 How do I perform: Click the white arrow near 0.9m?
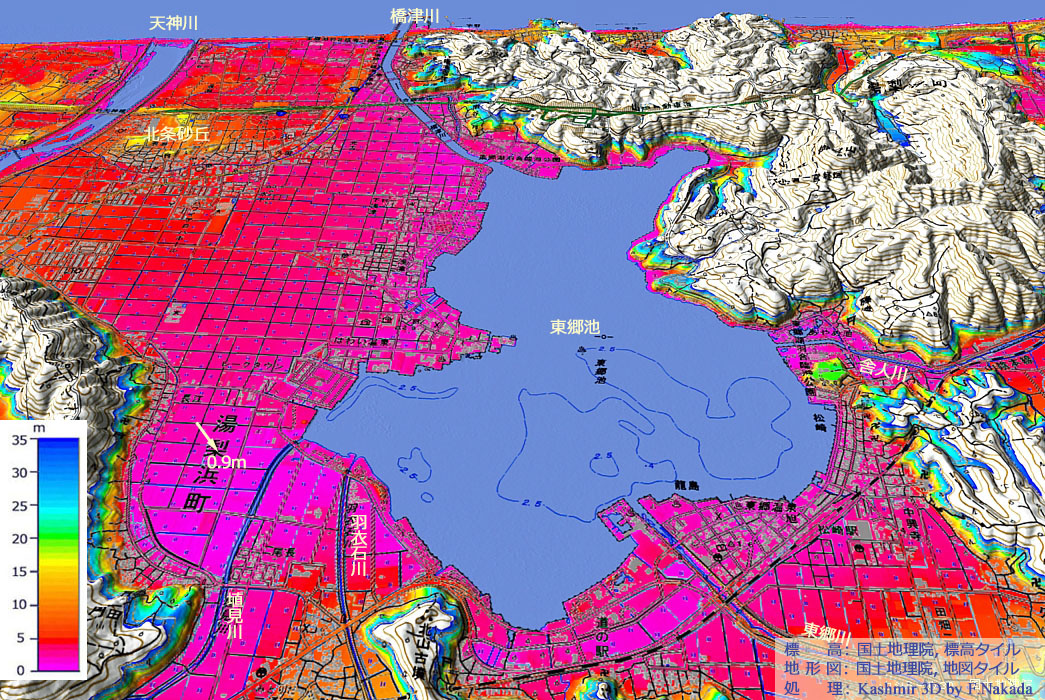208,436
